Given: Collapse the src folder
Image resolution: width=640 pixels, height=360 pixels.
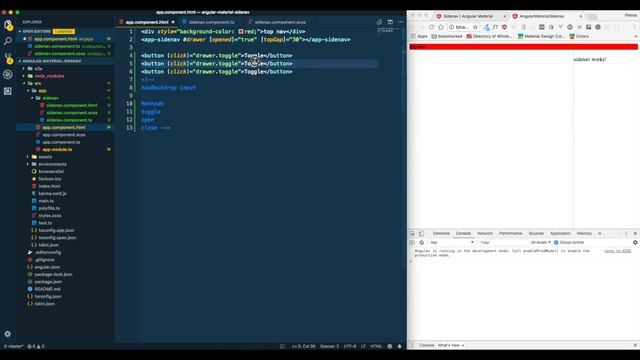Looking at the screenshot, I should [x=38, y=83].
